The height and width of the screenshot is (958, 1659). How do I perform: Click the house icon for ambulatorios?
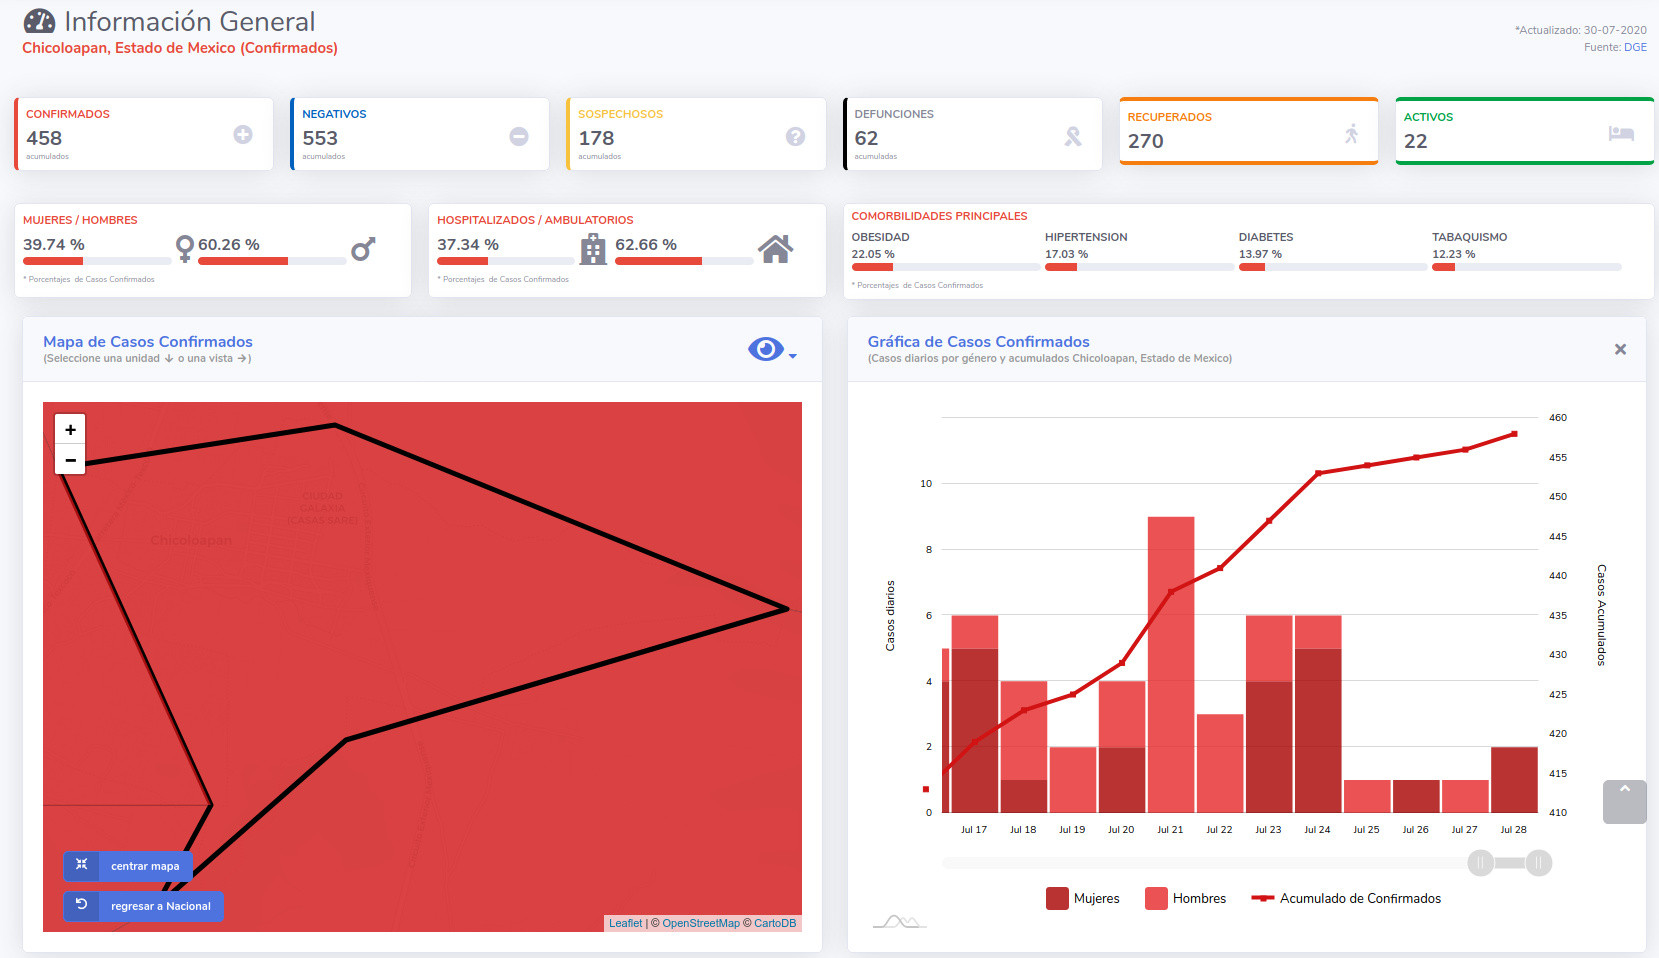[776, 249]
